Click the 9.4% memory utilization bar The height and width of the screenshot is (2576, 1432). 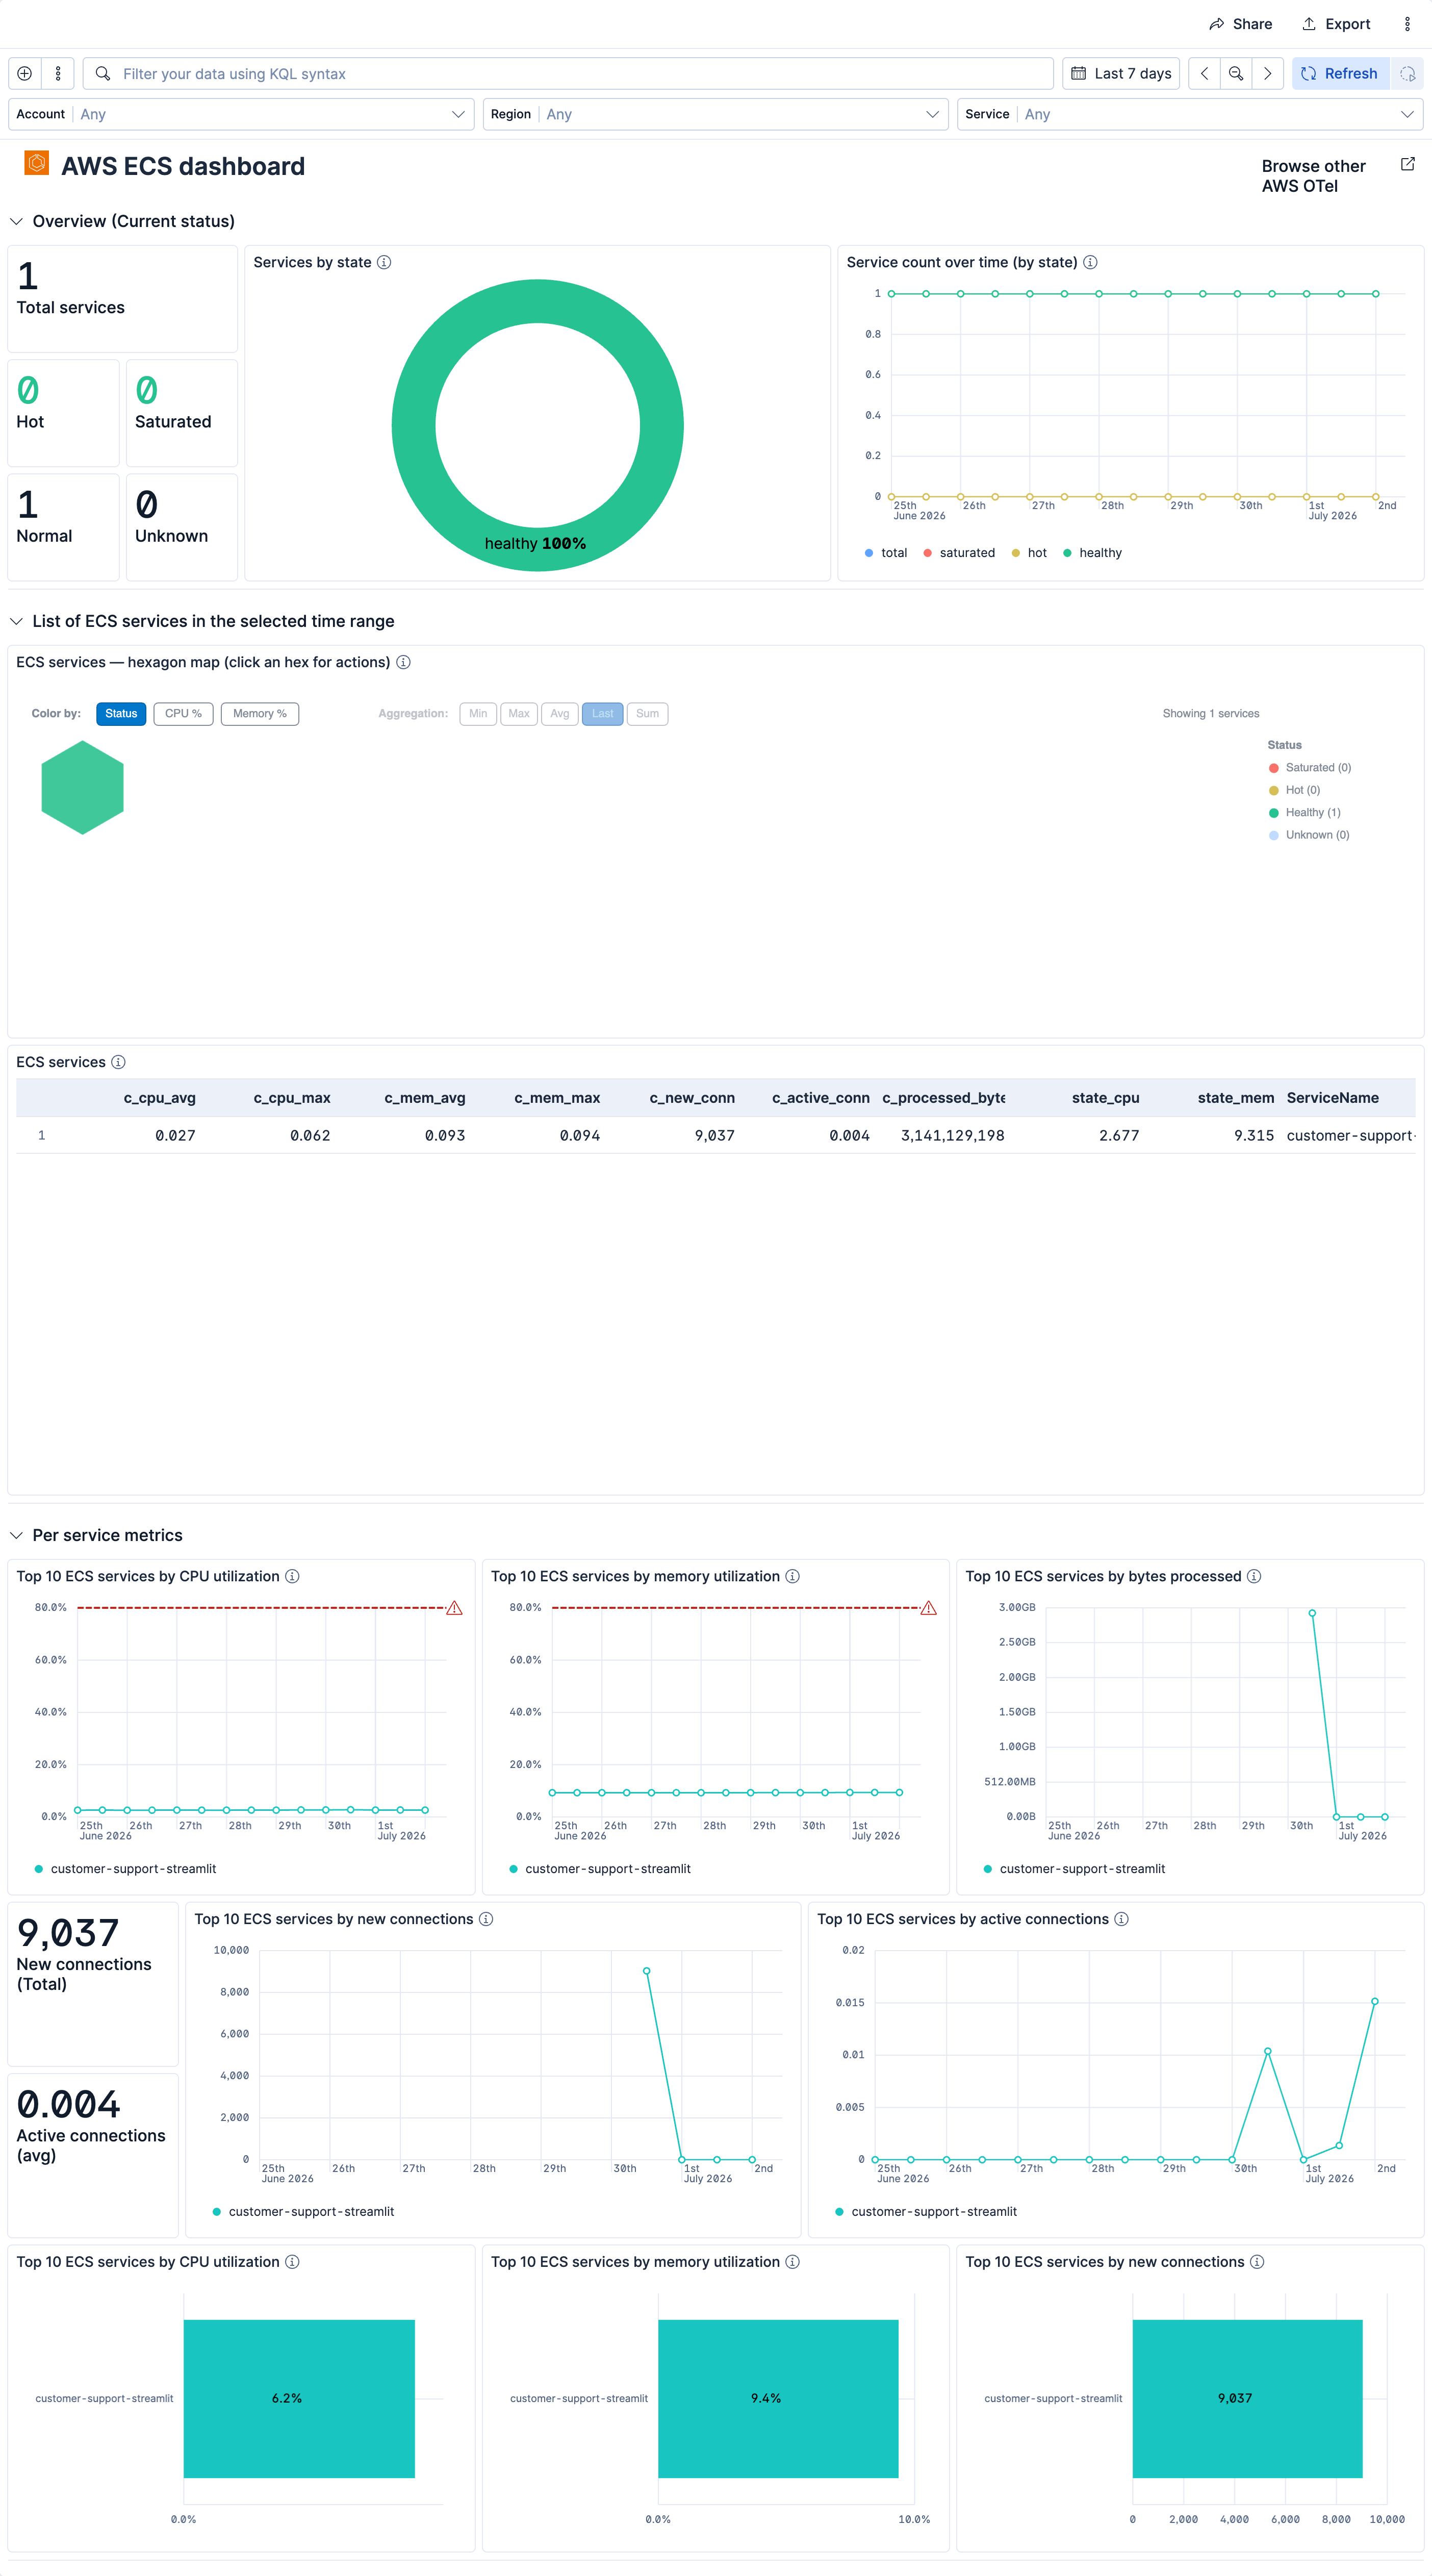[778, 2398]
